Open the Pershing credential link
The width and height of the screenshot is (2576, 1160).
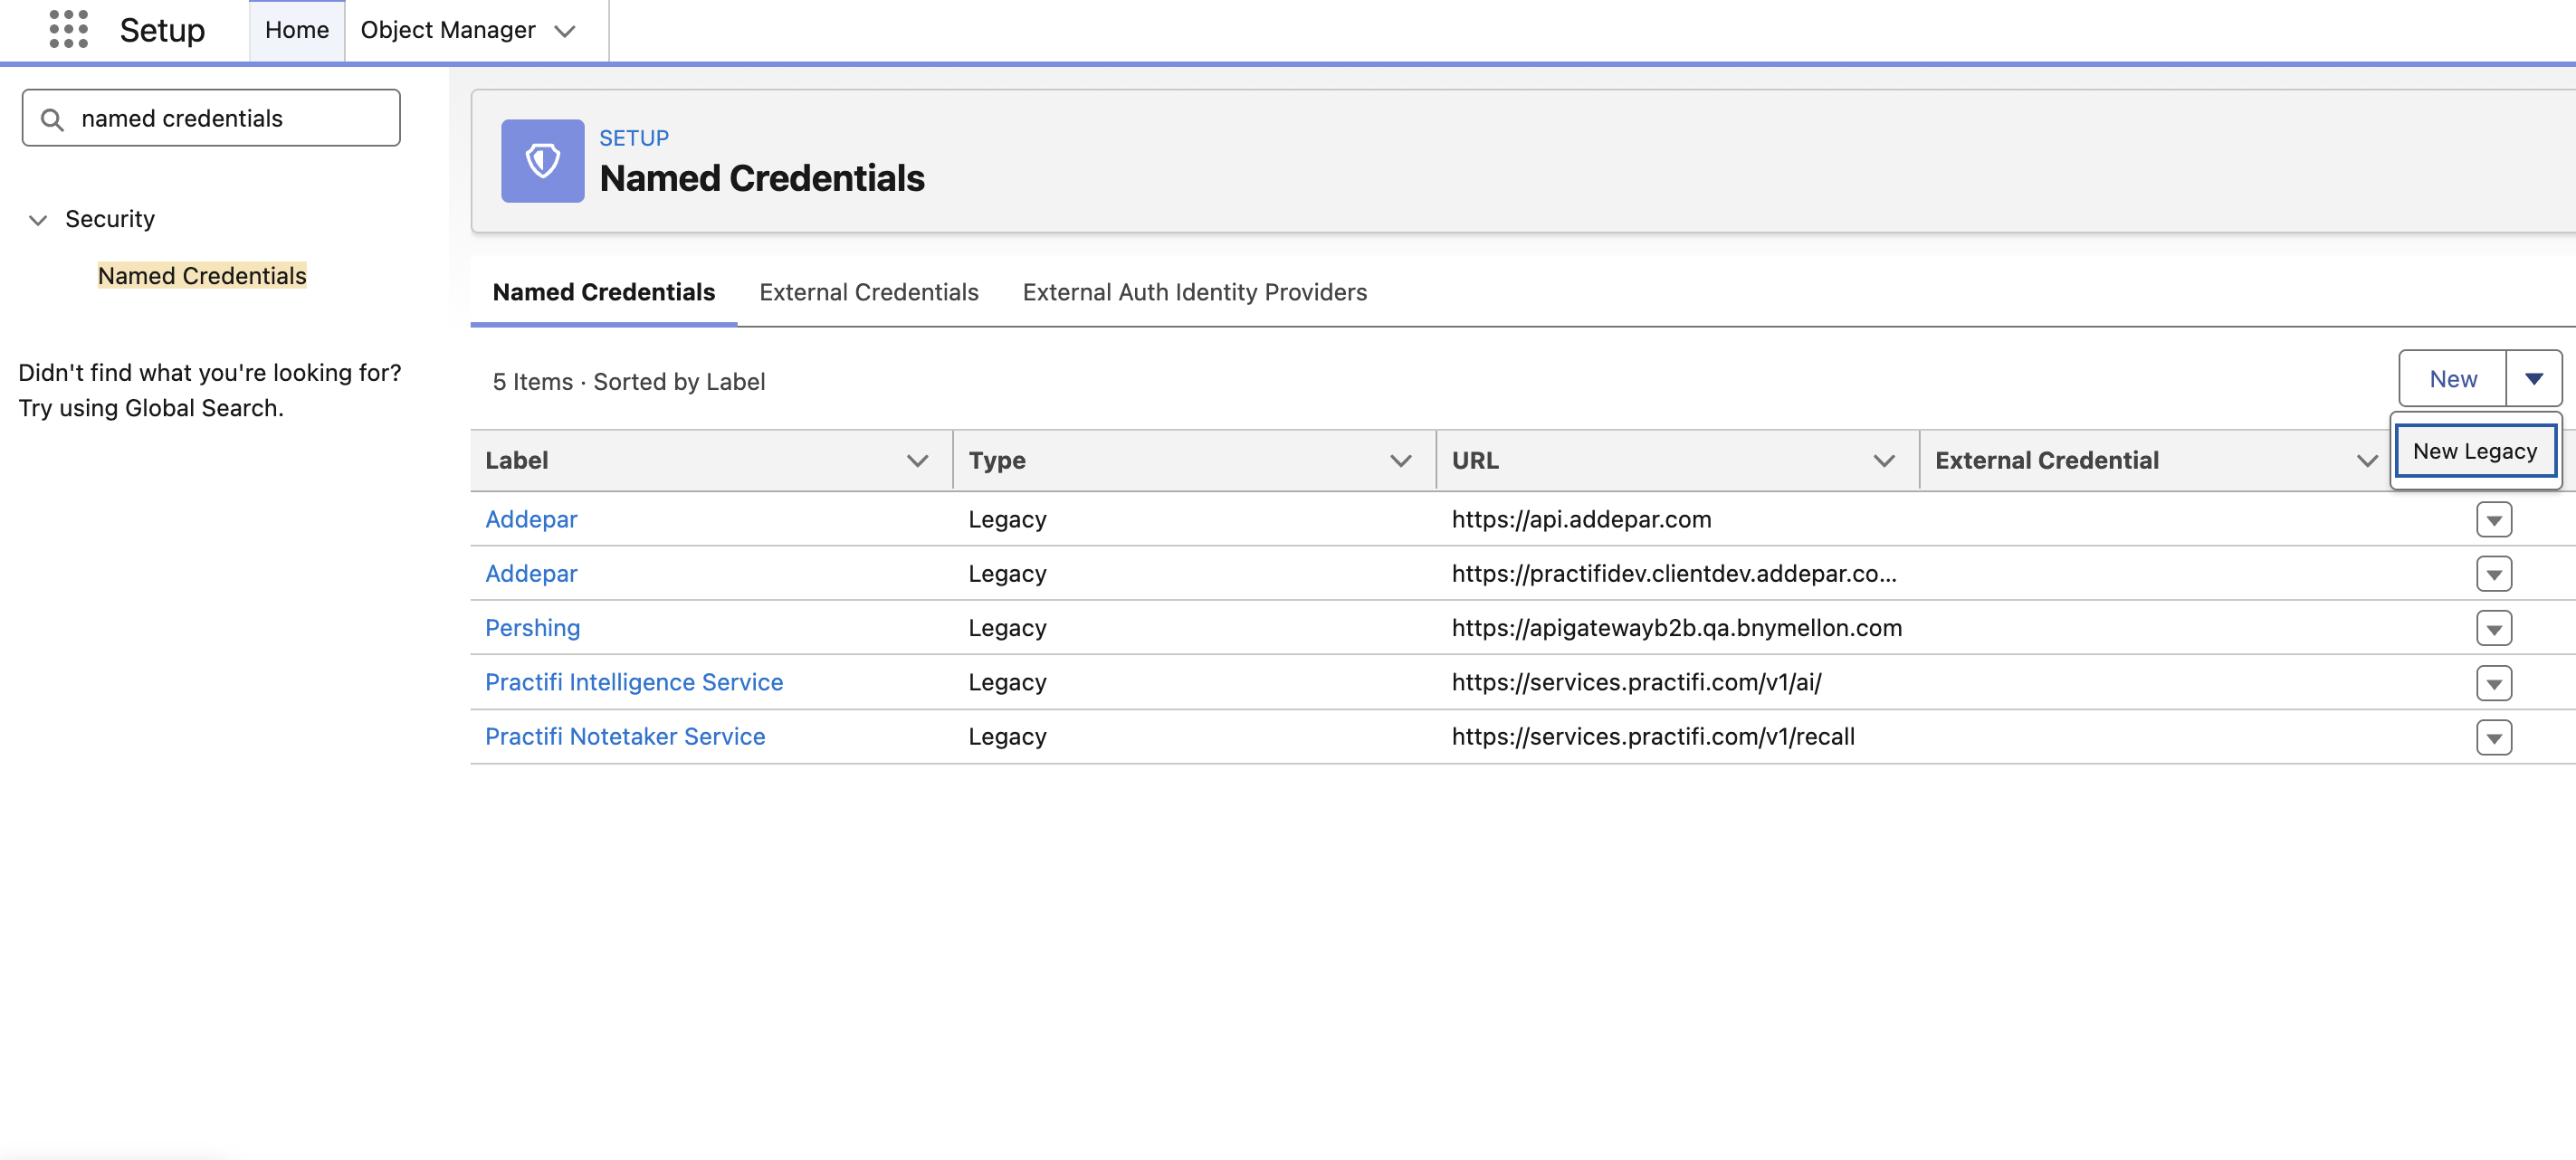532,627
